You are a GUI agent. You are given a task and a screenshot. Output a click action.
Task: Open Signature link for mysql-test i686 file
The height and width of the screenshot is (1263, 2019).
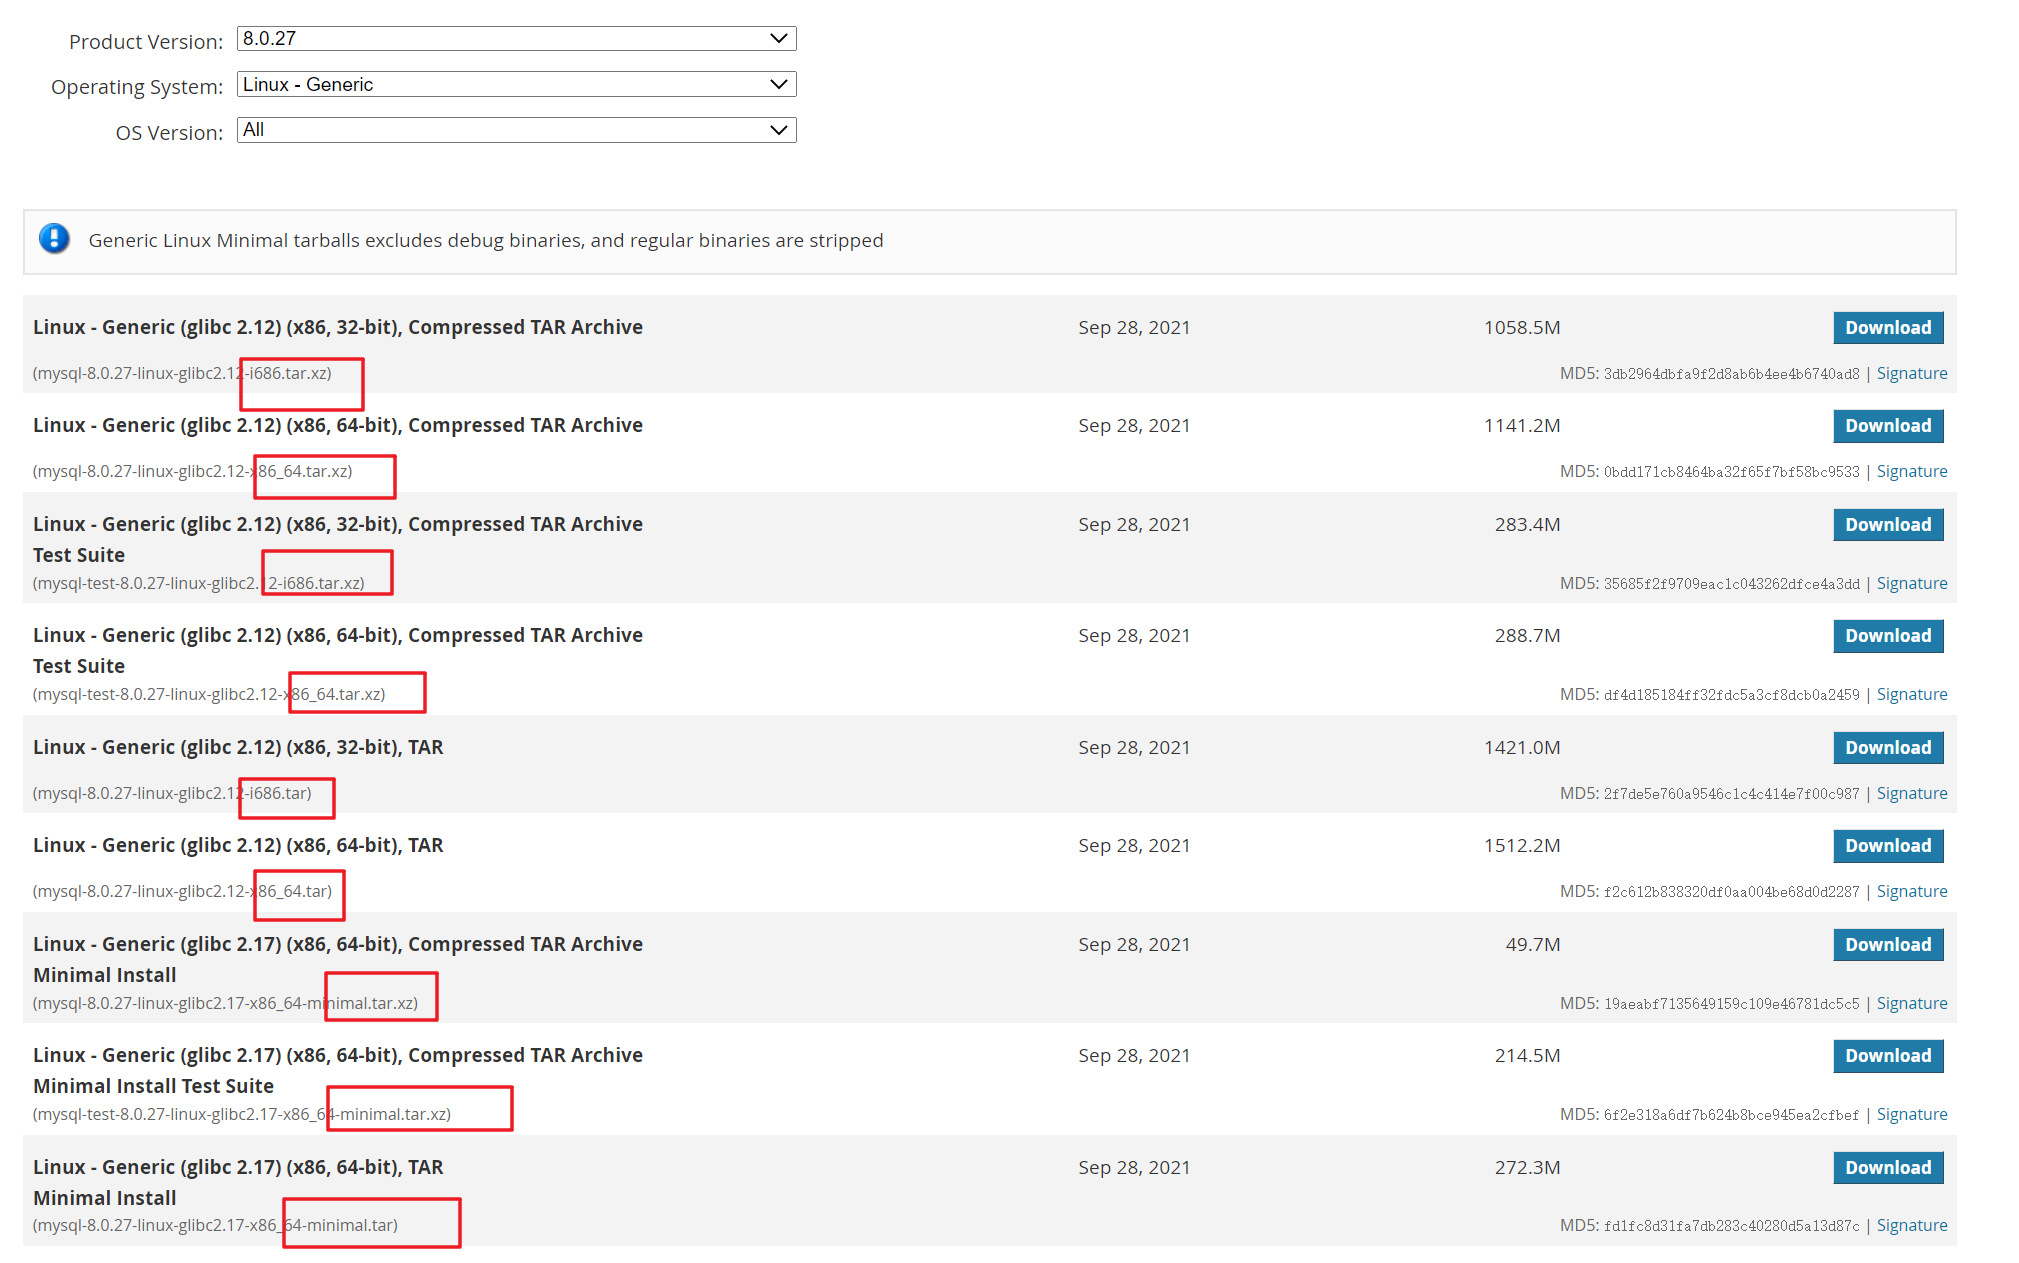1911,583
